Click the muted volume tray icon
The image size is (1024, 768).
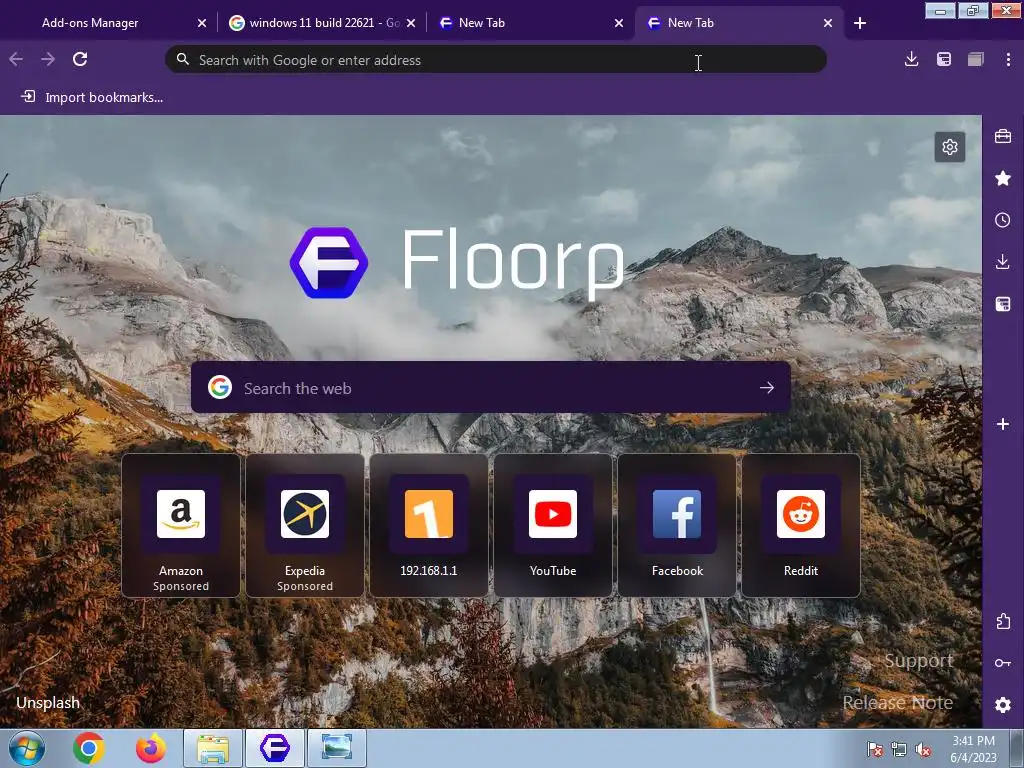[x=923, y=750]
